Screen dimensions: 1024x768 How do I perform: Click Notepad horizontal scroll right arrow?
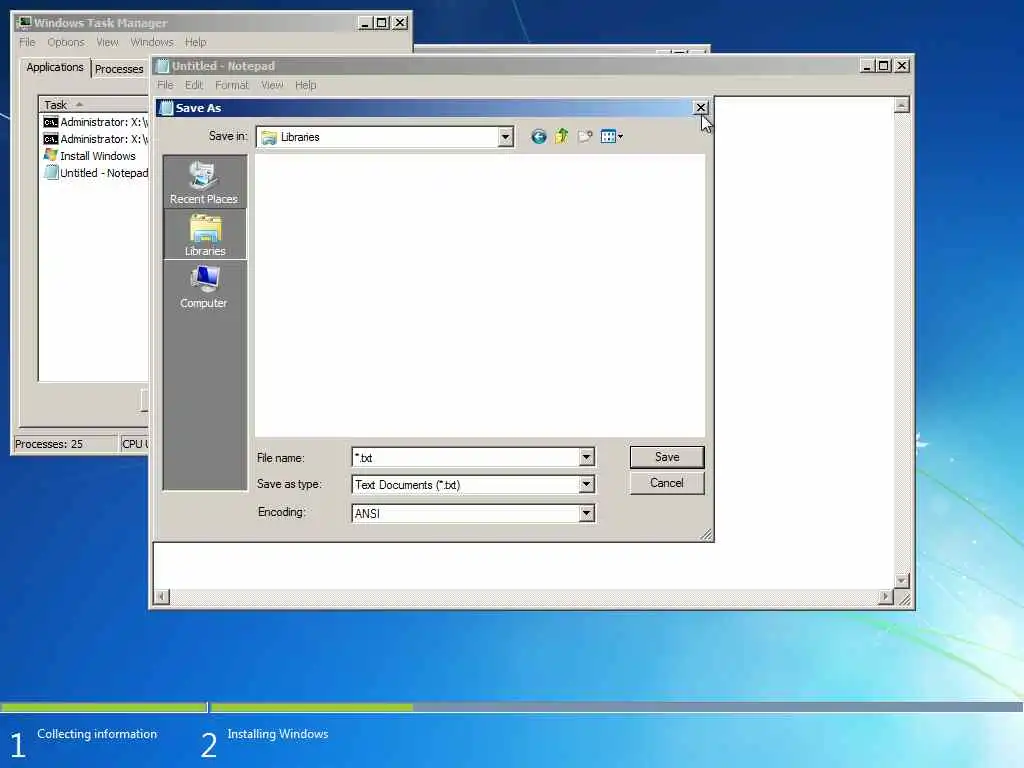click(x=885, y=596)
